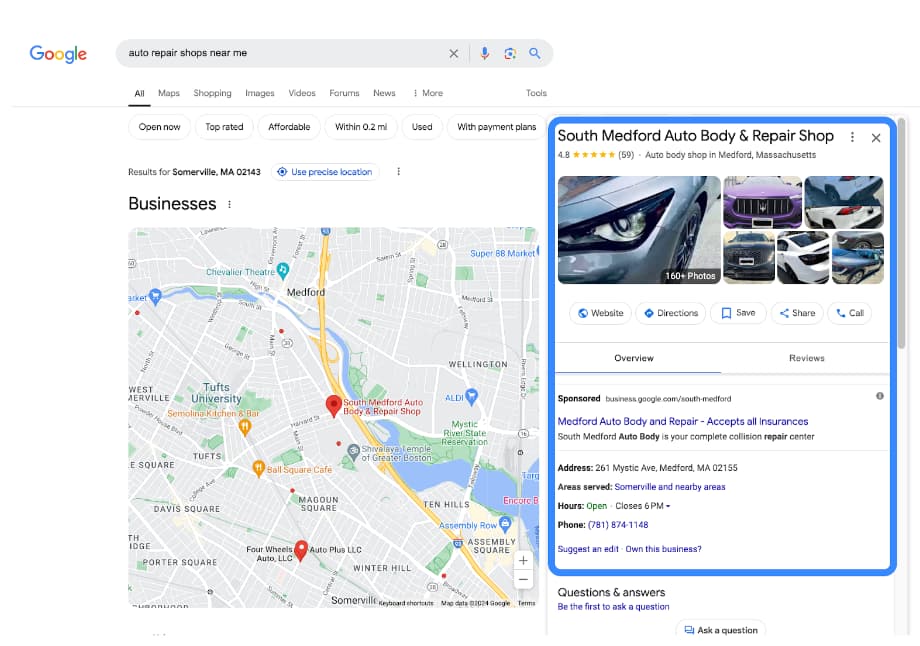Share the business listing

(797, 313)
